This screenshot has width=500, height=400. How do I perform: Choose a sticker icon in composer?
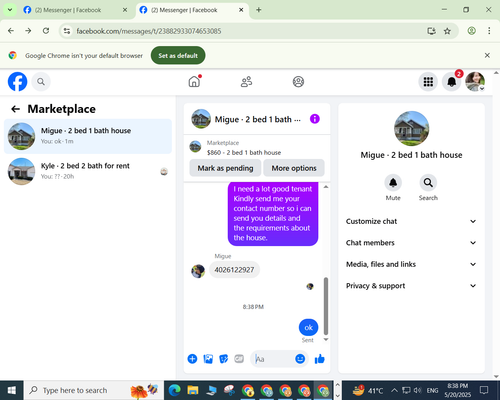[x=224, y=359]
